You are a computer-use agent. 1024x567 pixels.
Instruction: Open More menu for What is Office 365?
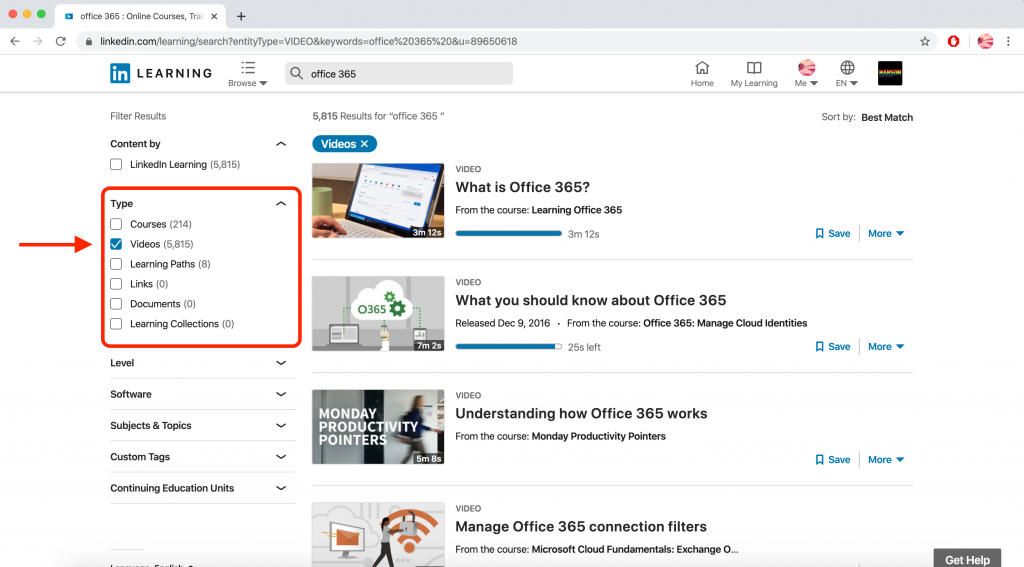pos(886,234)
